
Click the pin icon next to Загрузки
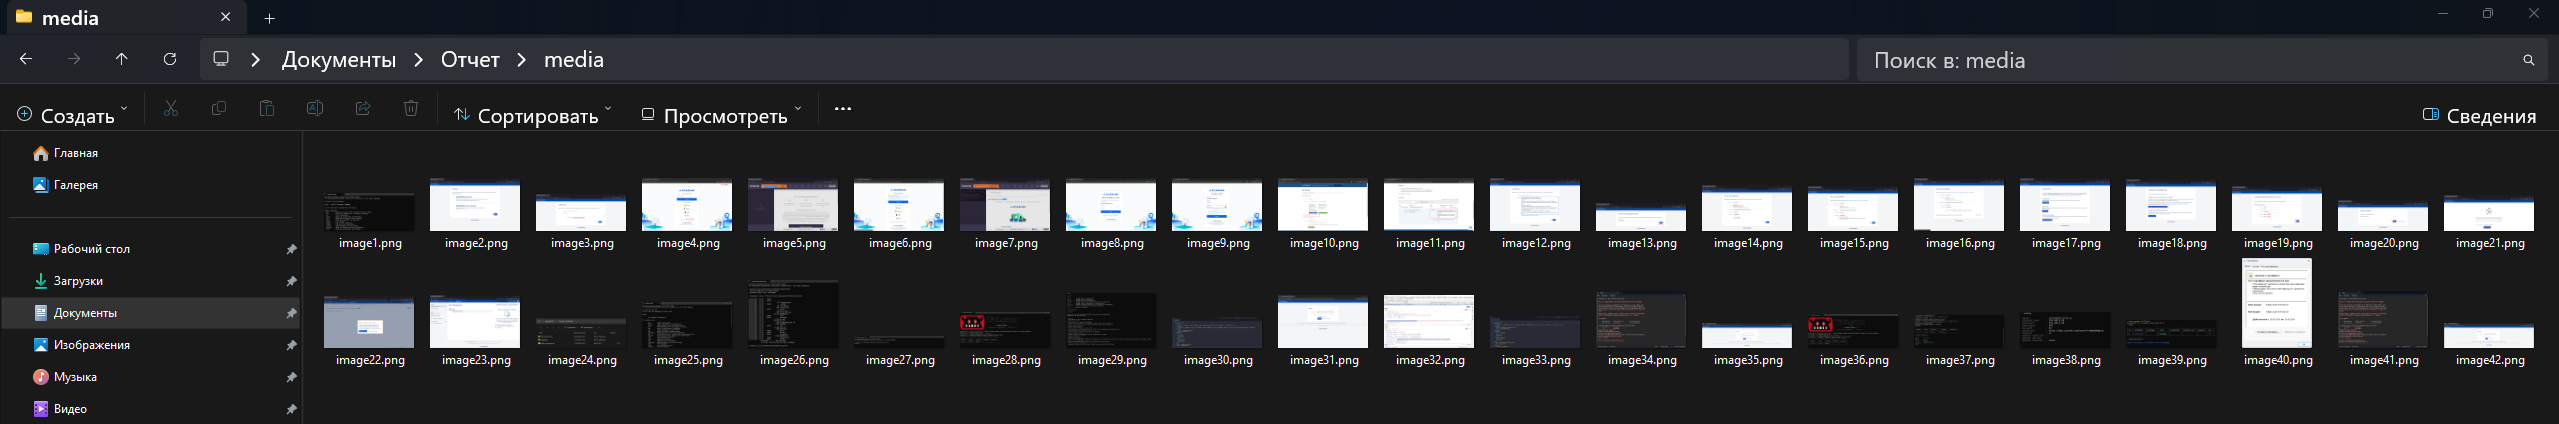291,281
